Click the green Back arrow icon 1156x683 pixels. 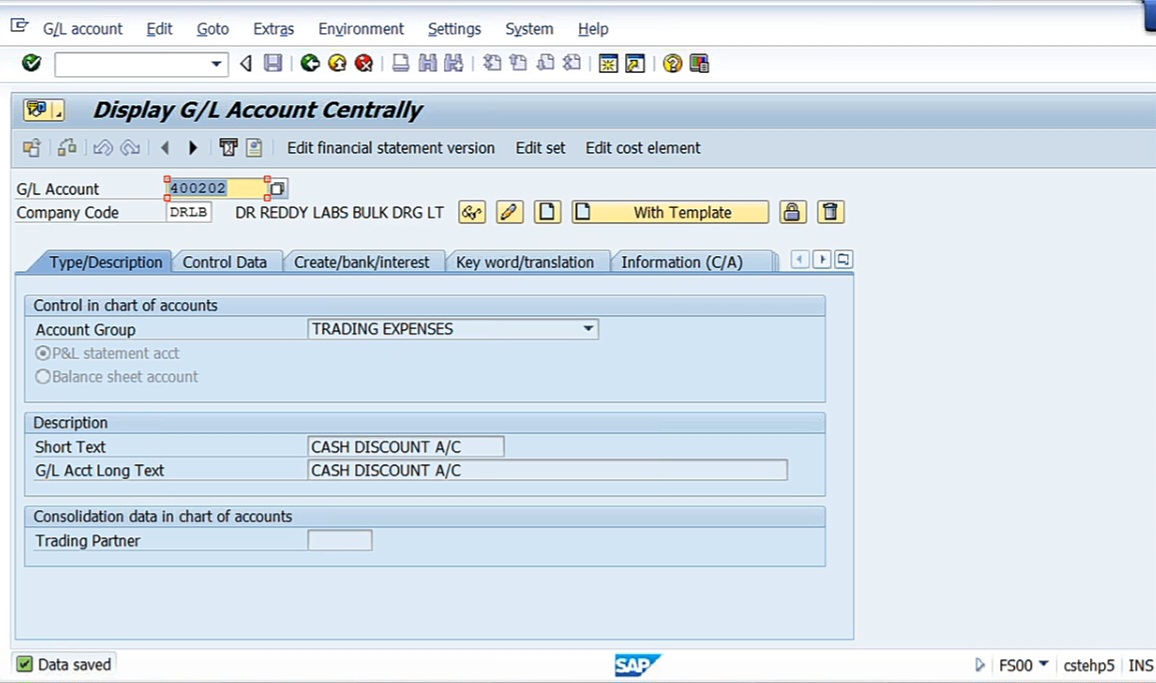[x=310, y=63]
